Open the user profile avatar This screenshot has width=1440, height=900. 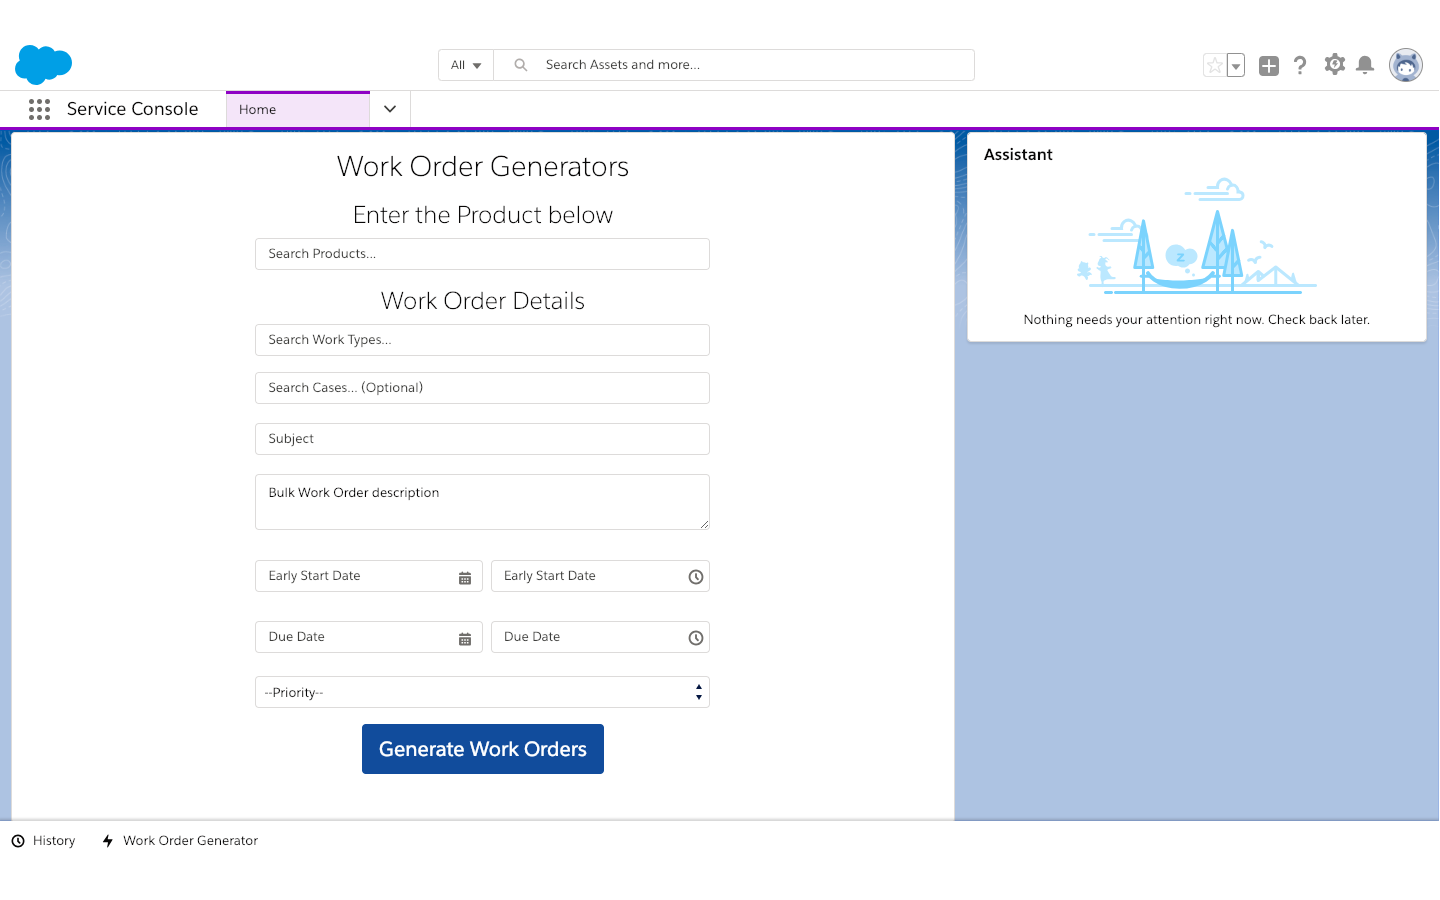coord(1405,65)
